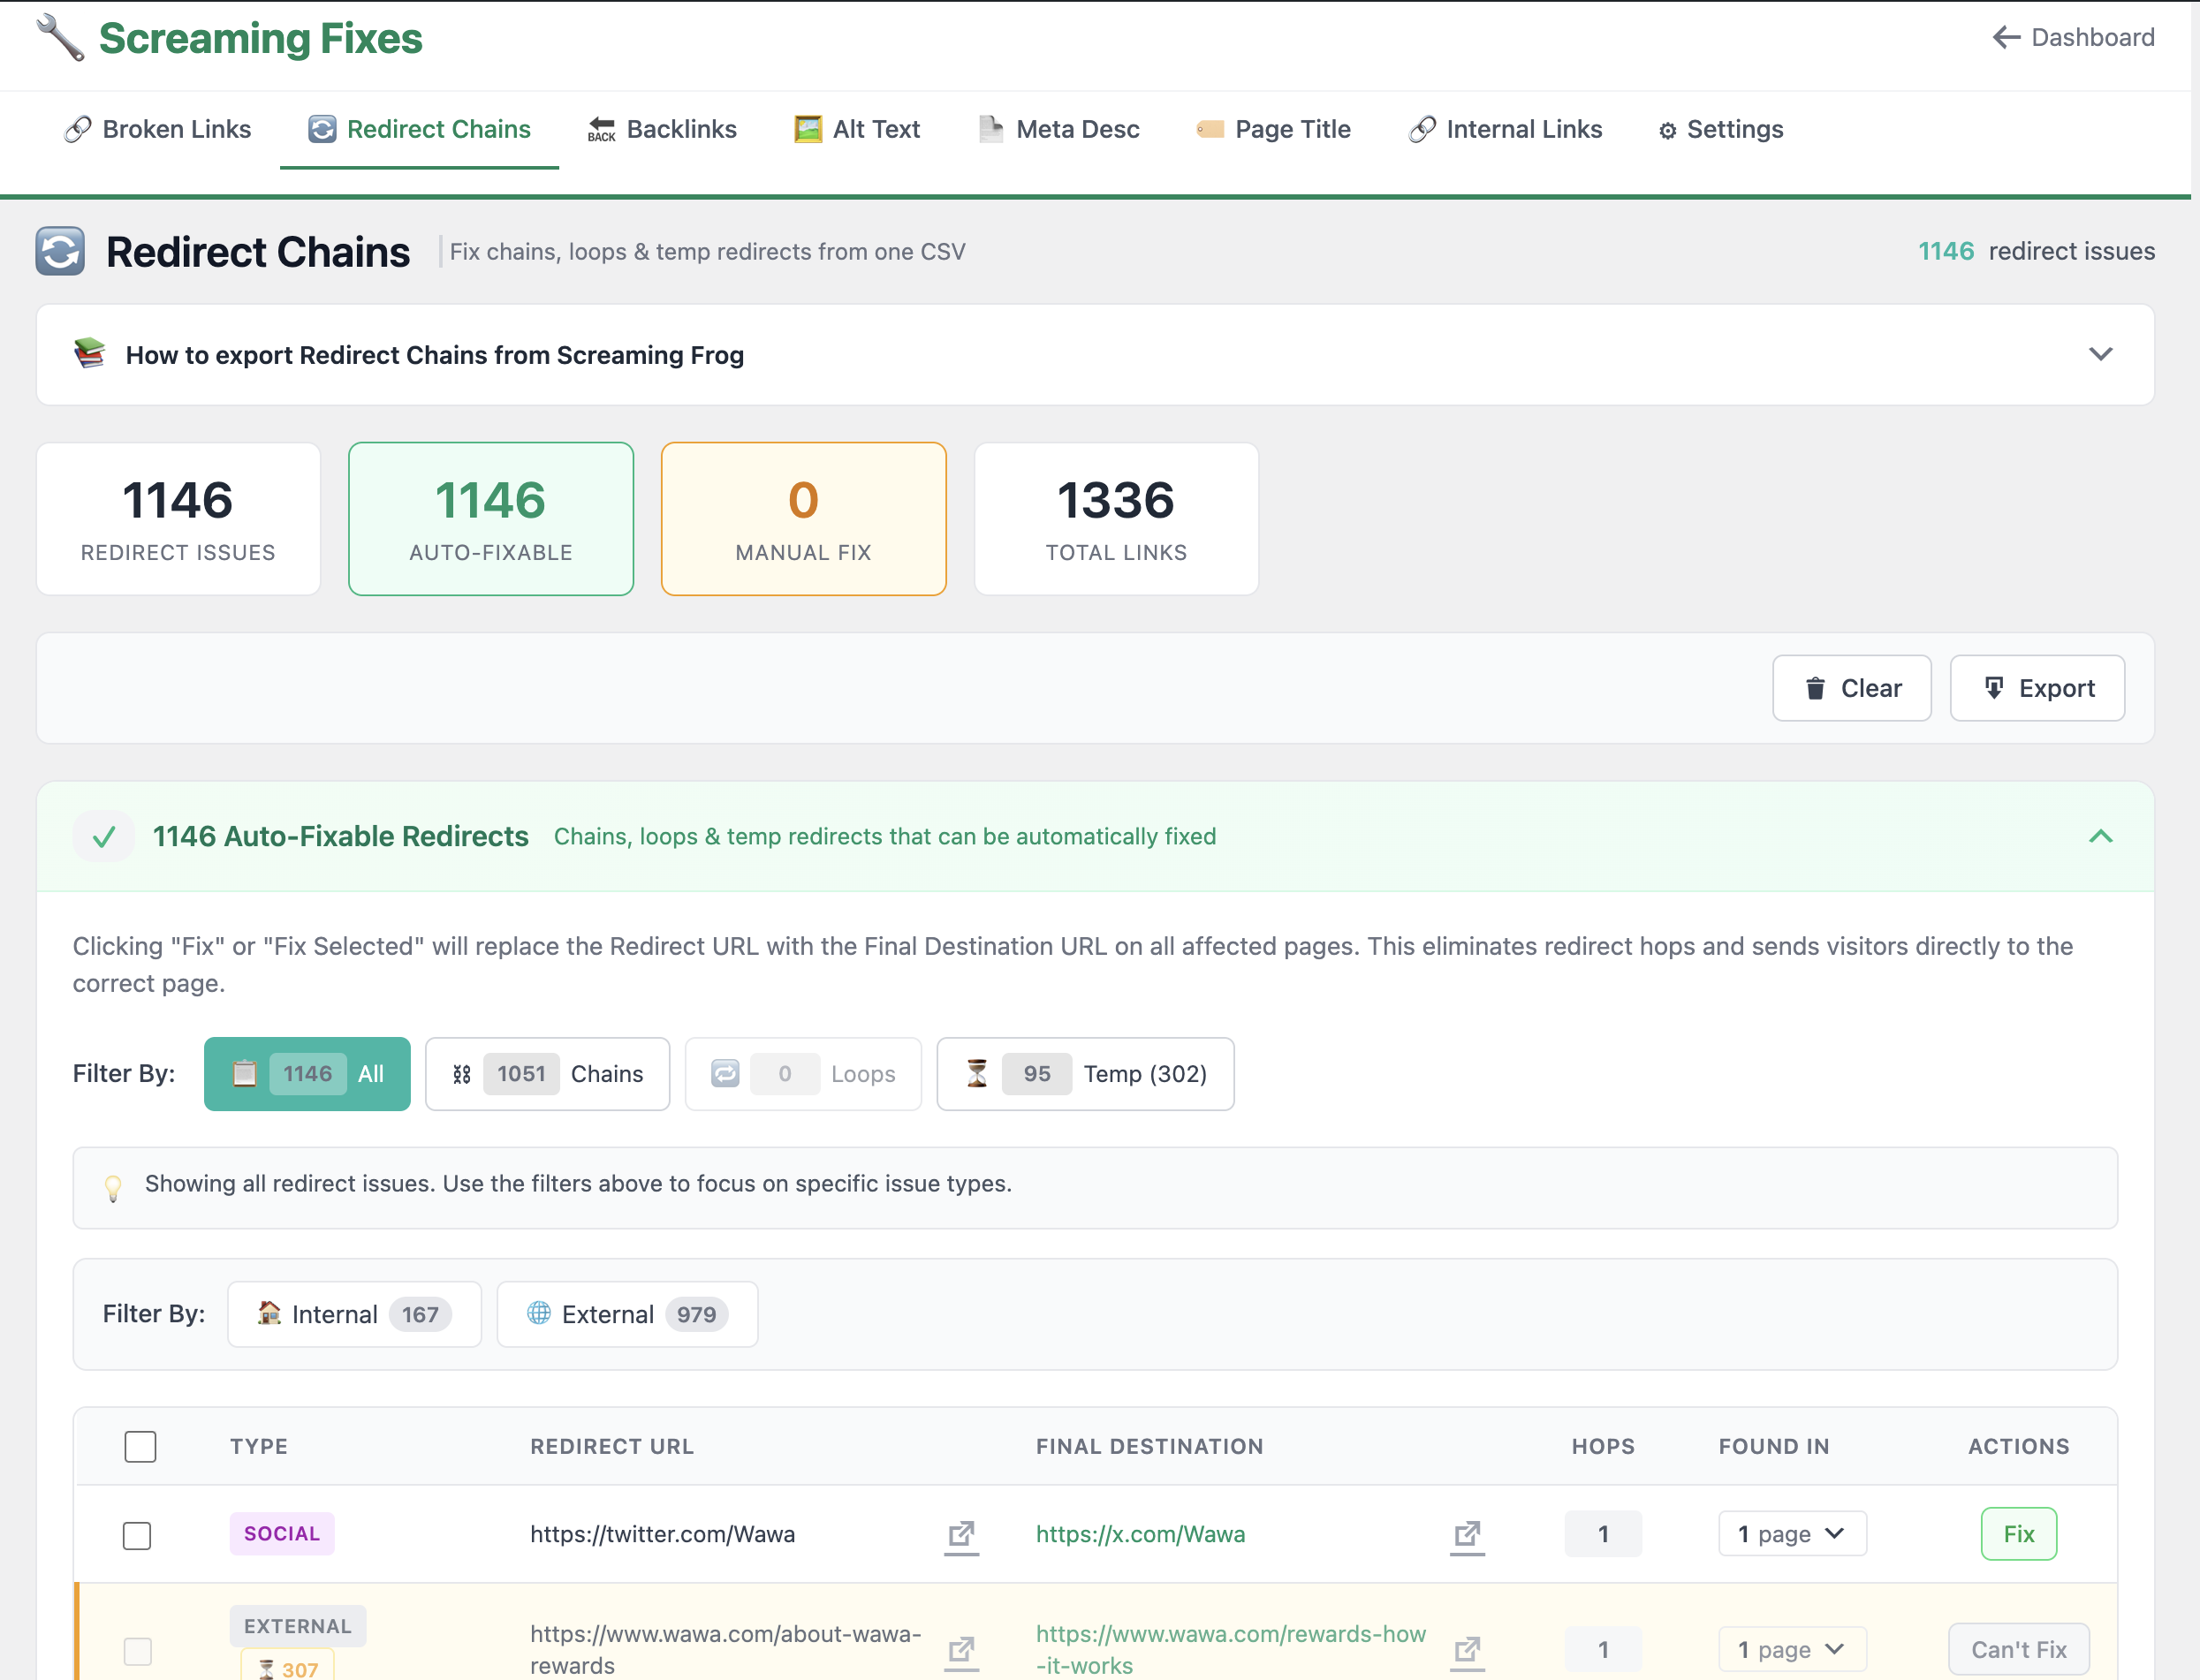Expand the How to export Redirect Chains section
2200x1680 pixels.
(2101, 355)
